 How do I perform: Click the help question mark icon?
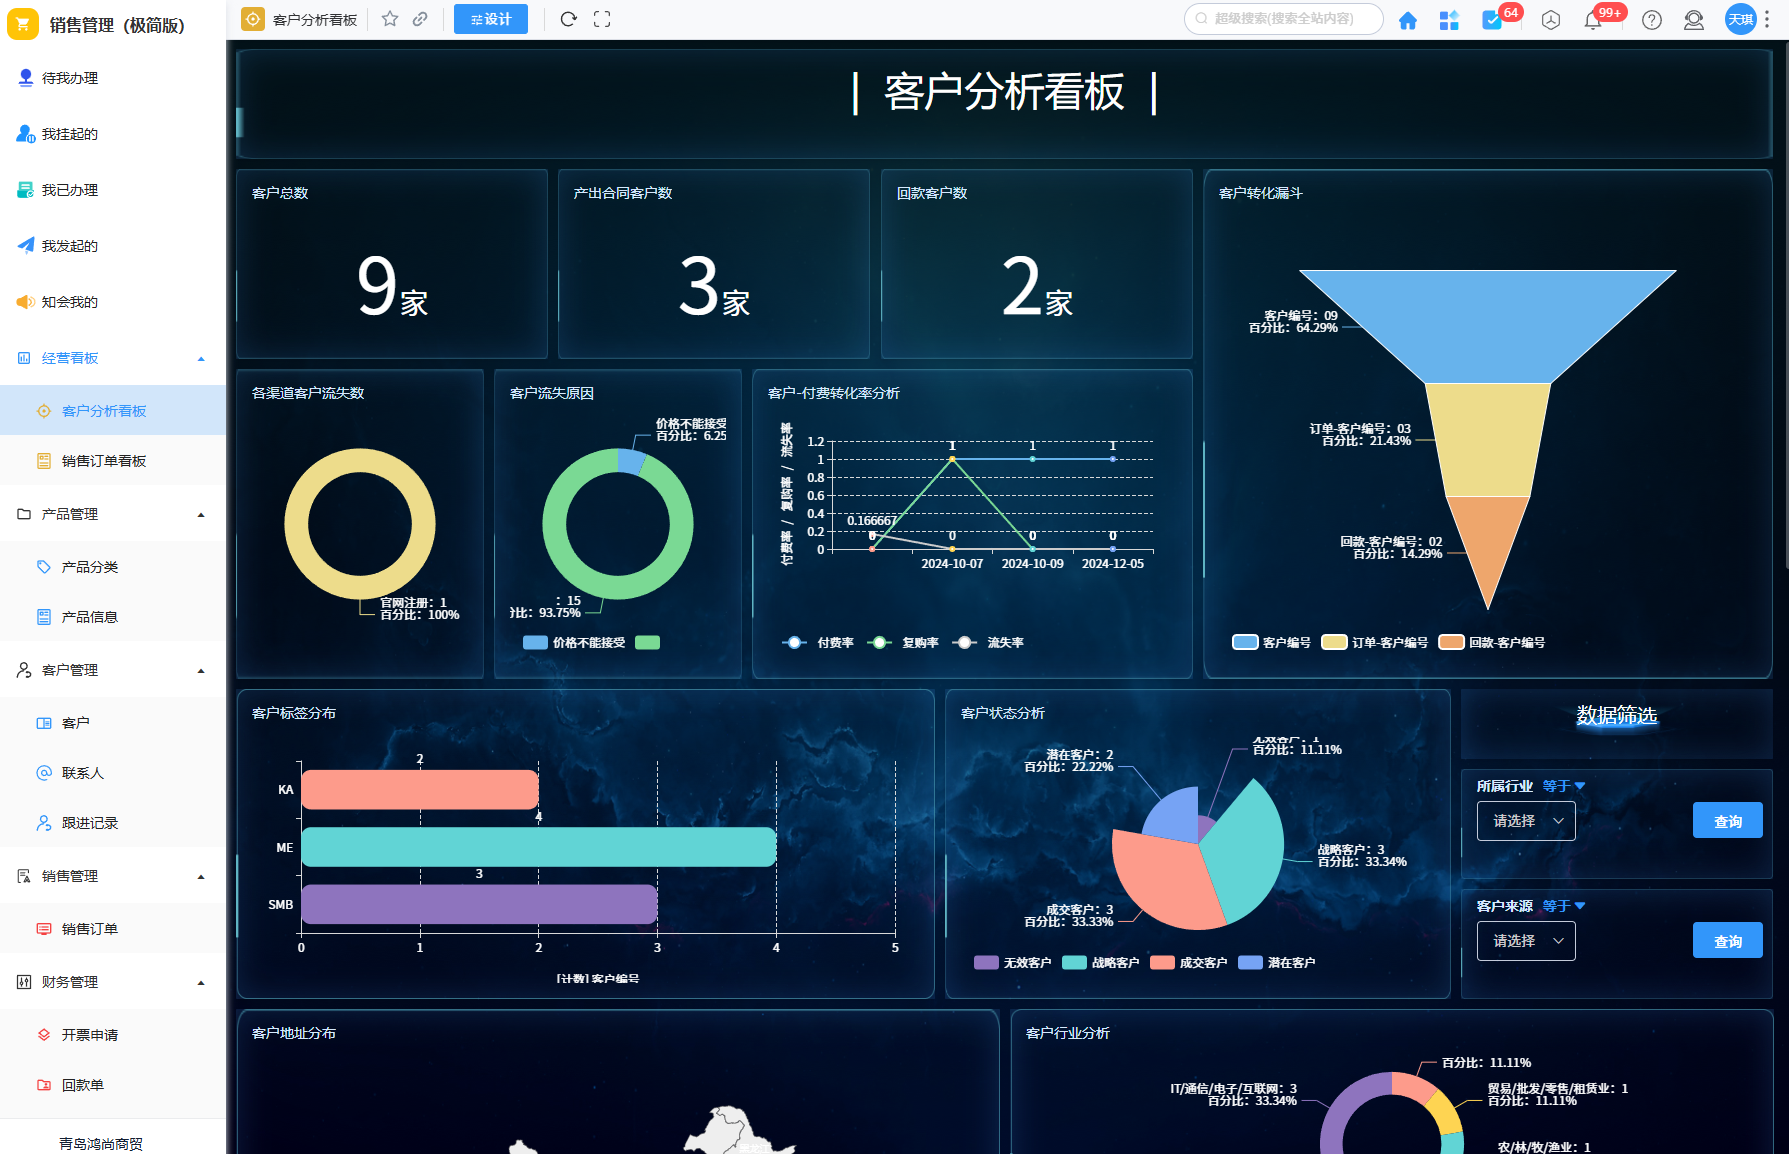[1652, 20]
